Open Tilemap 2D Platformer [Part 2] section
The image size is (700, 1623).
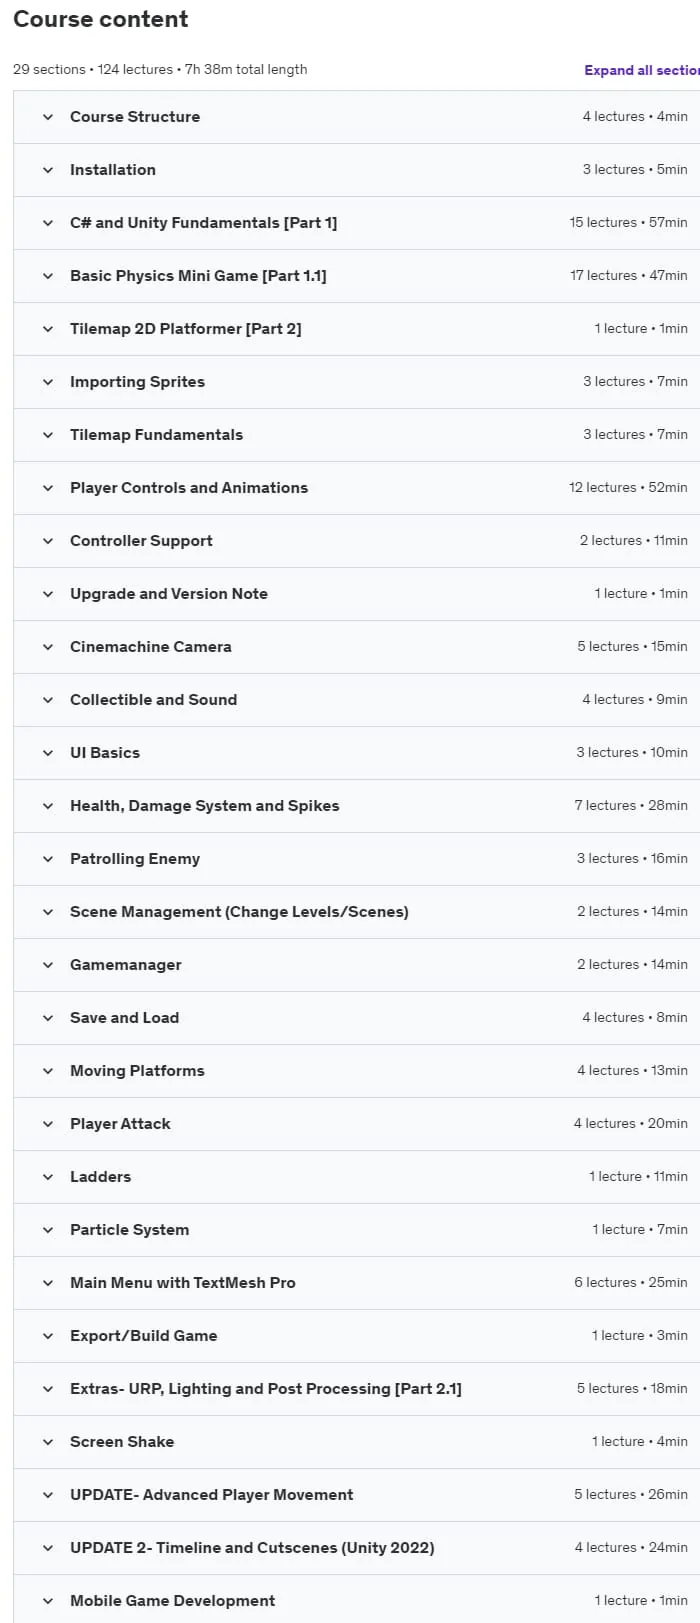pos(356,329)
